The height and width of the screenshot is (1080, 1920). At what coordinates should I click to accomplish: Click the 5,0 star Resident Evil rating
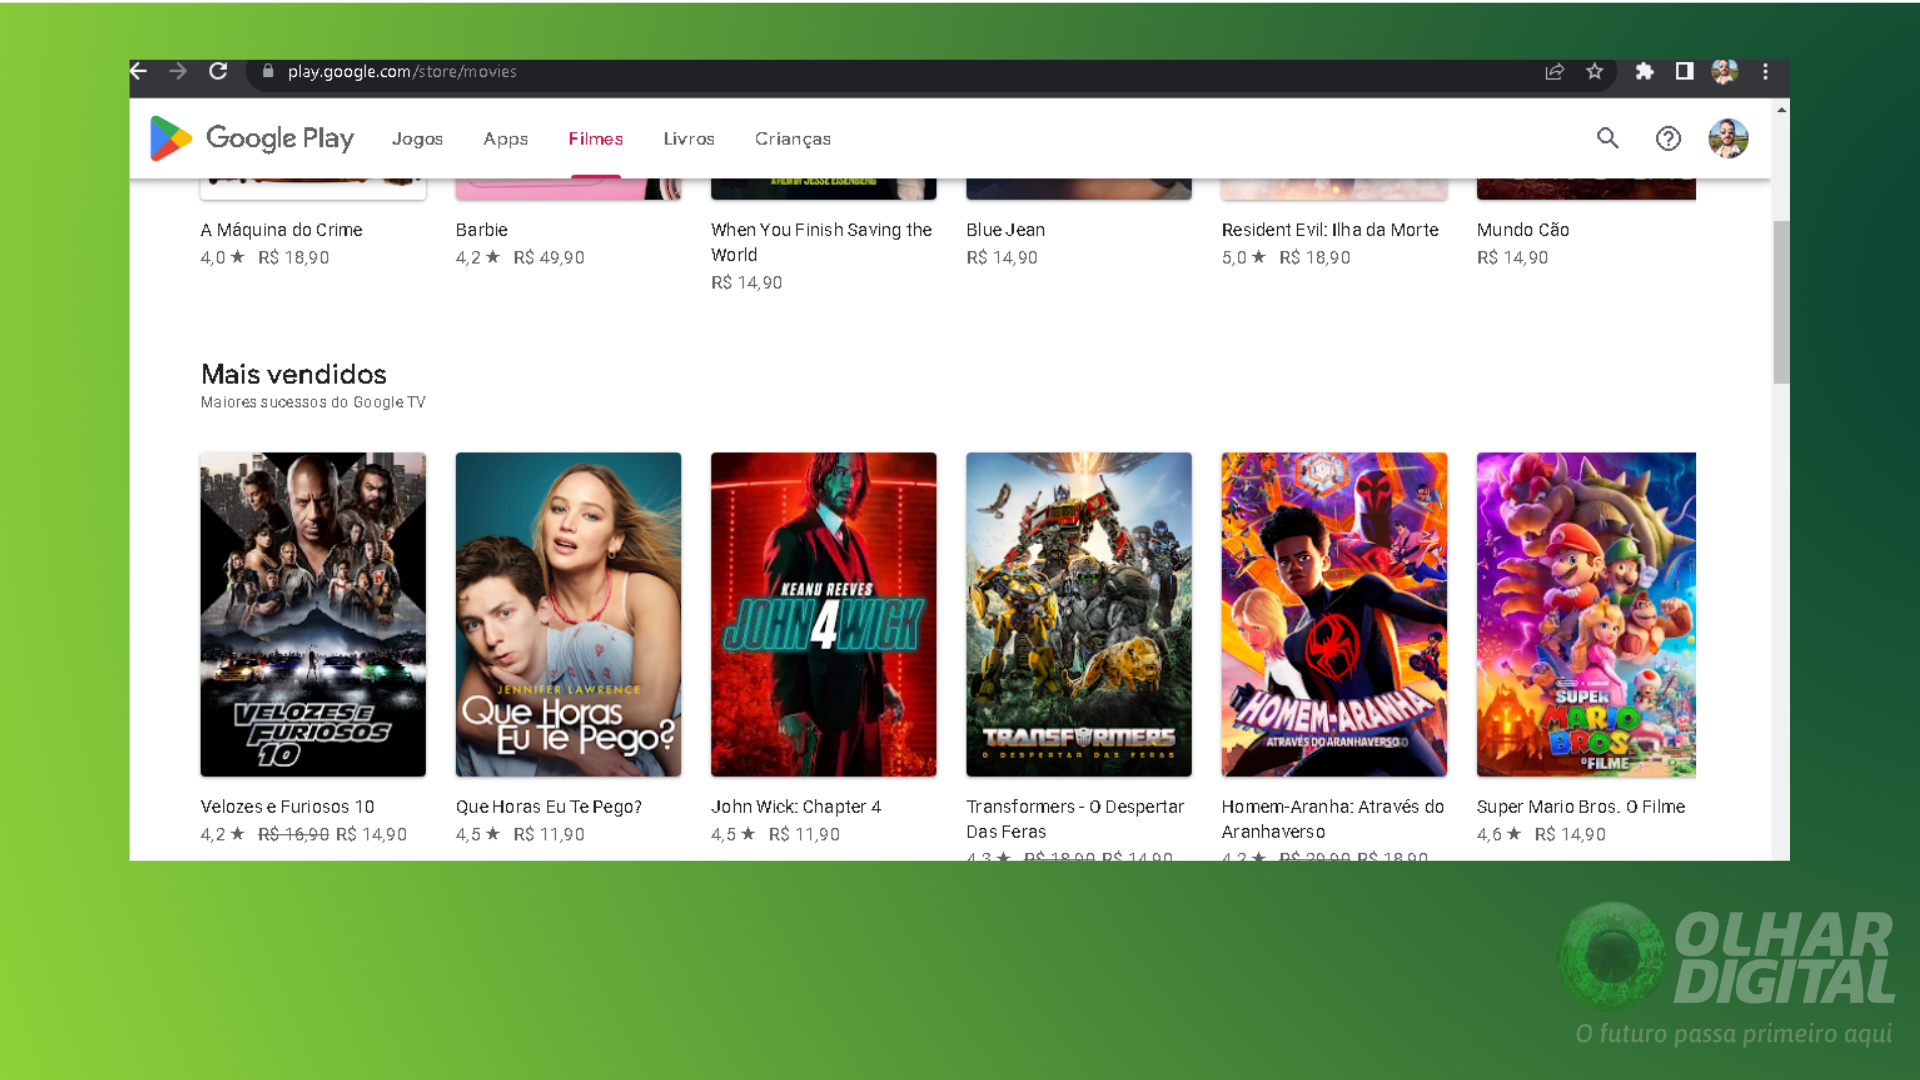(x=1243, y=258)
